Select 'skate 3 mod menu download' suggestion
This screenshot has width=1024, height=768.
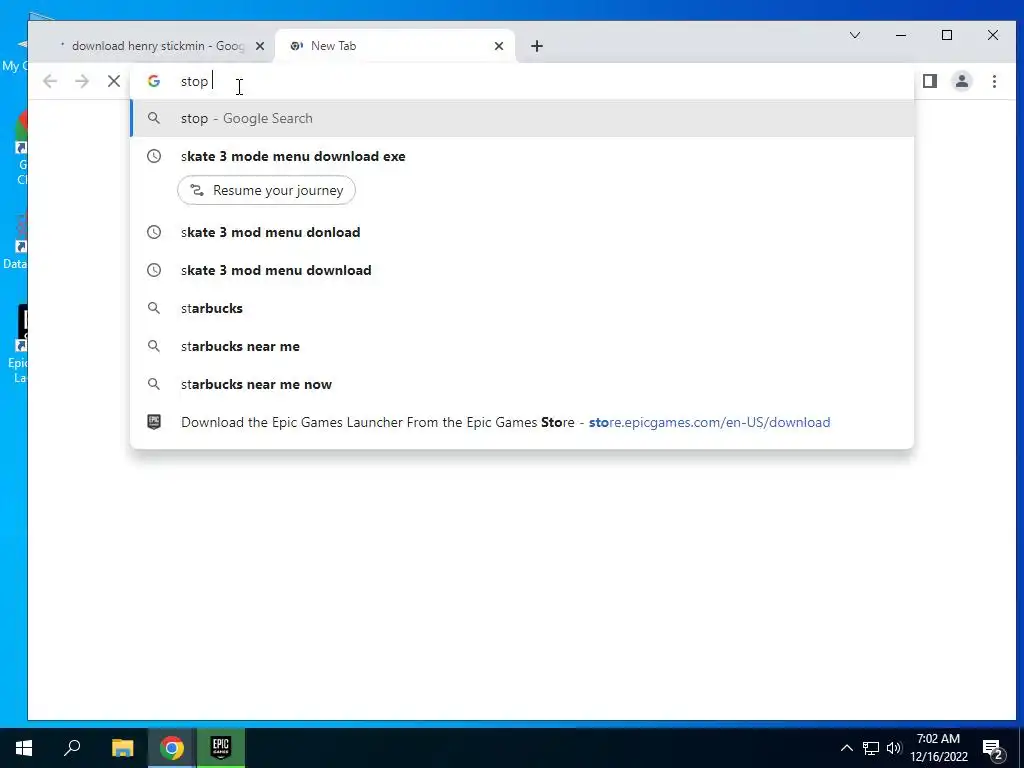click(522, 270)
